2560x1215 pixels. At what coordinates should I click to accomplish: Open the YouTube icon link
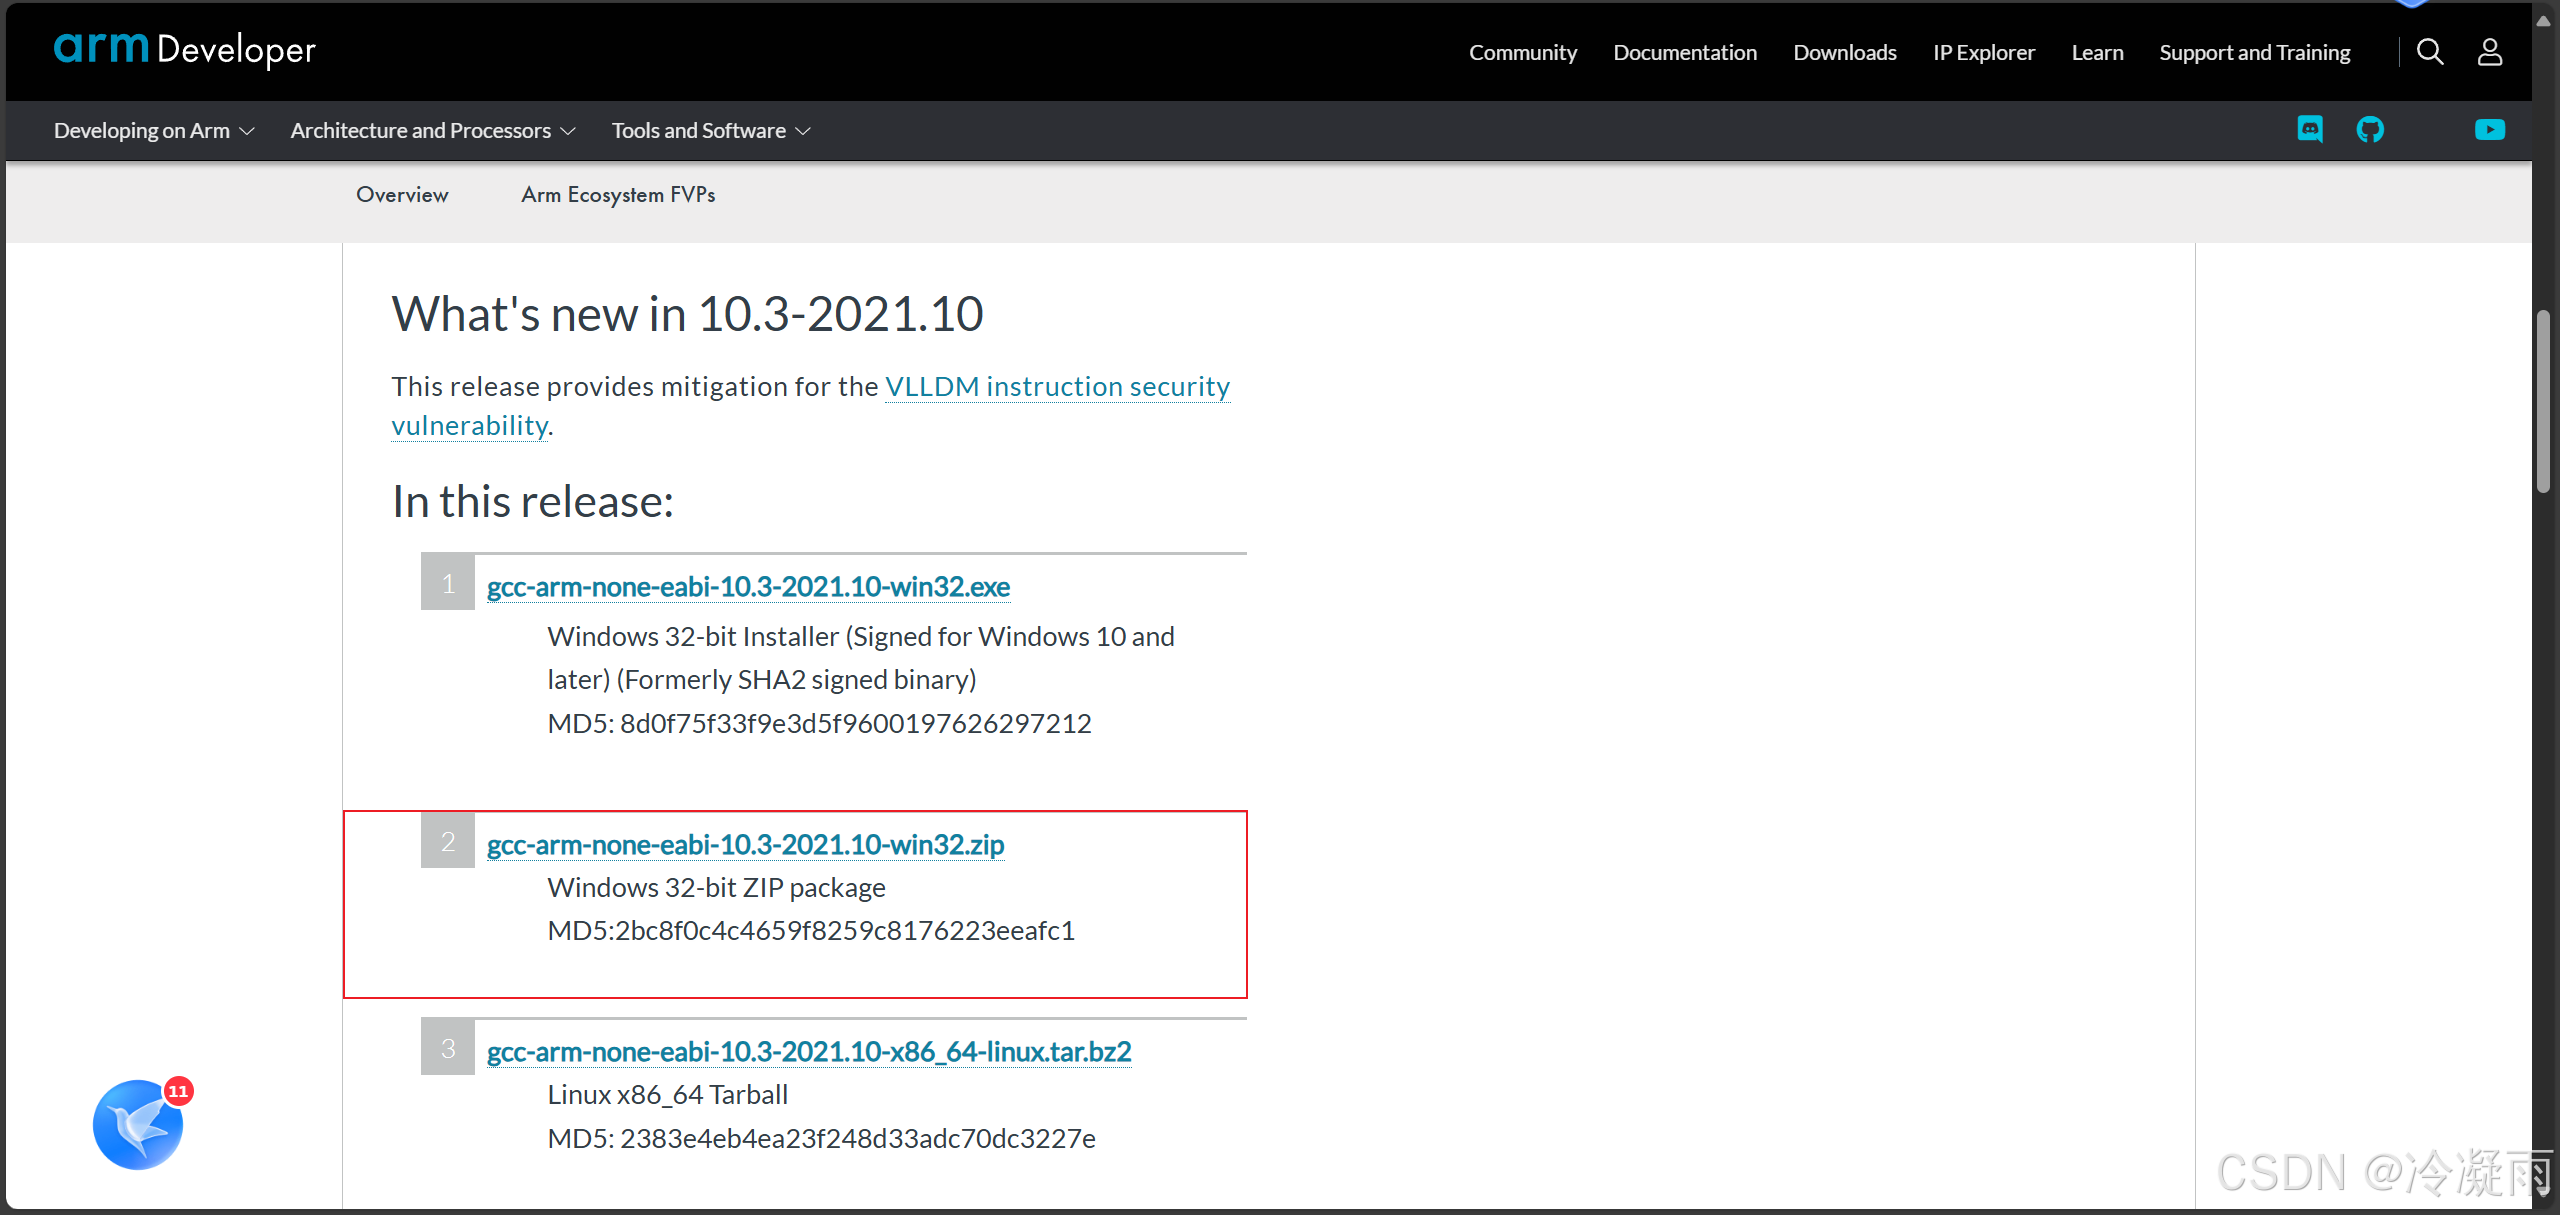pyautogui.click(x=2490, y=130)
